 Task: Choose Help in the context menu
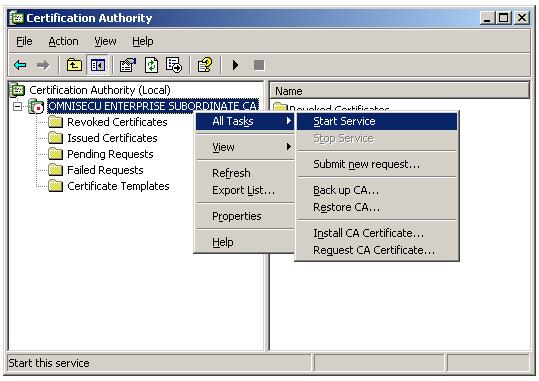[245, 242]
